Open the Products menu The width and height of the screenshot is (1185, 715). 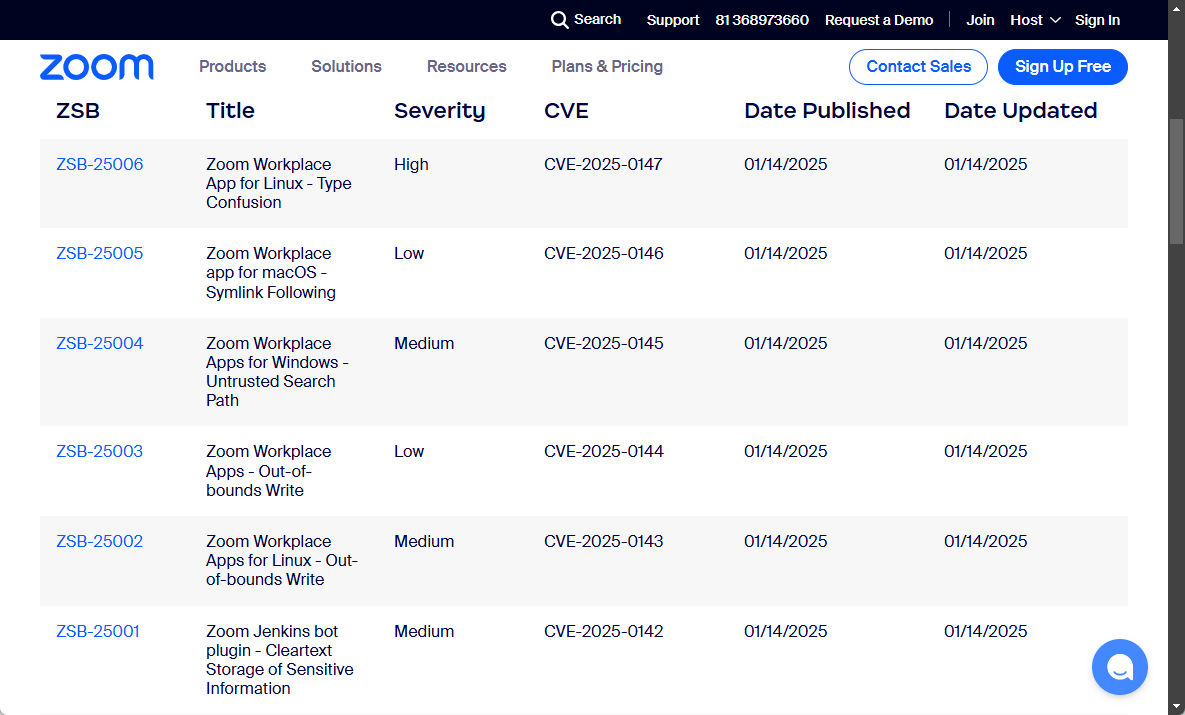pyautogui.click(x=233, y=67)
